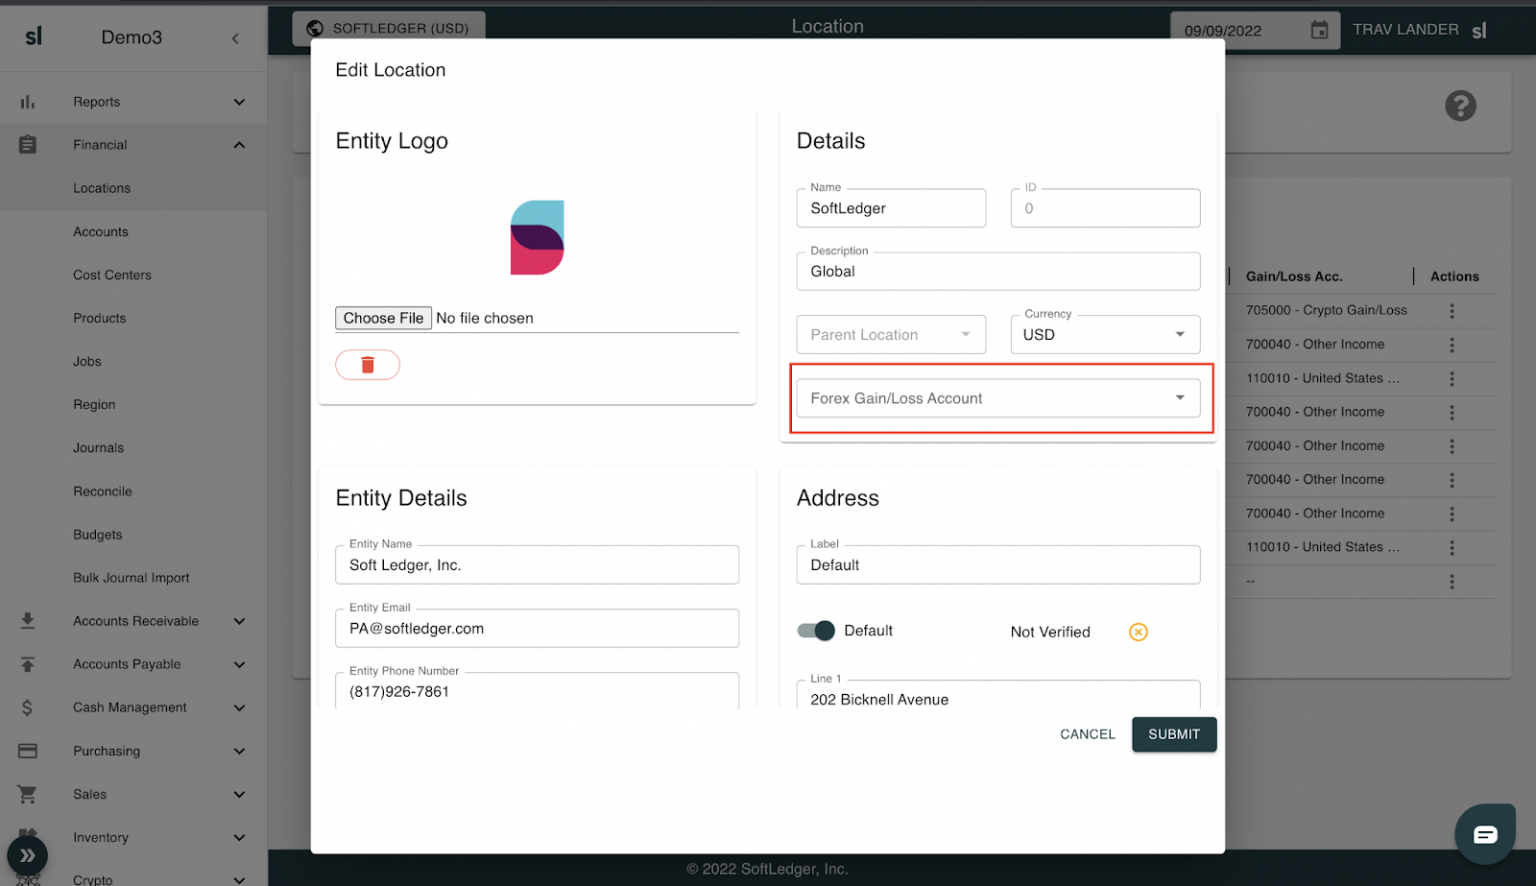Expand sidebar with double-arrow icon
This screenshot has height=886, width=1536.
tap(27, 855)
